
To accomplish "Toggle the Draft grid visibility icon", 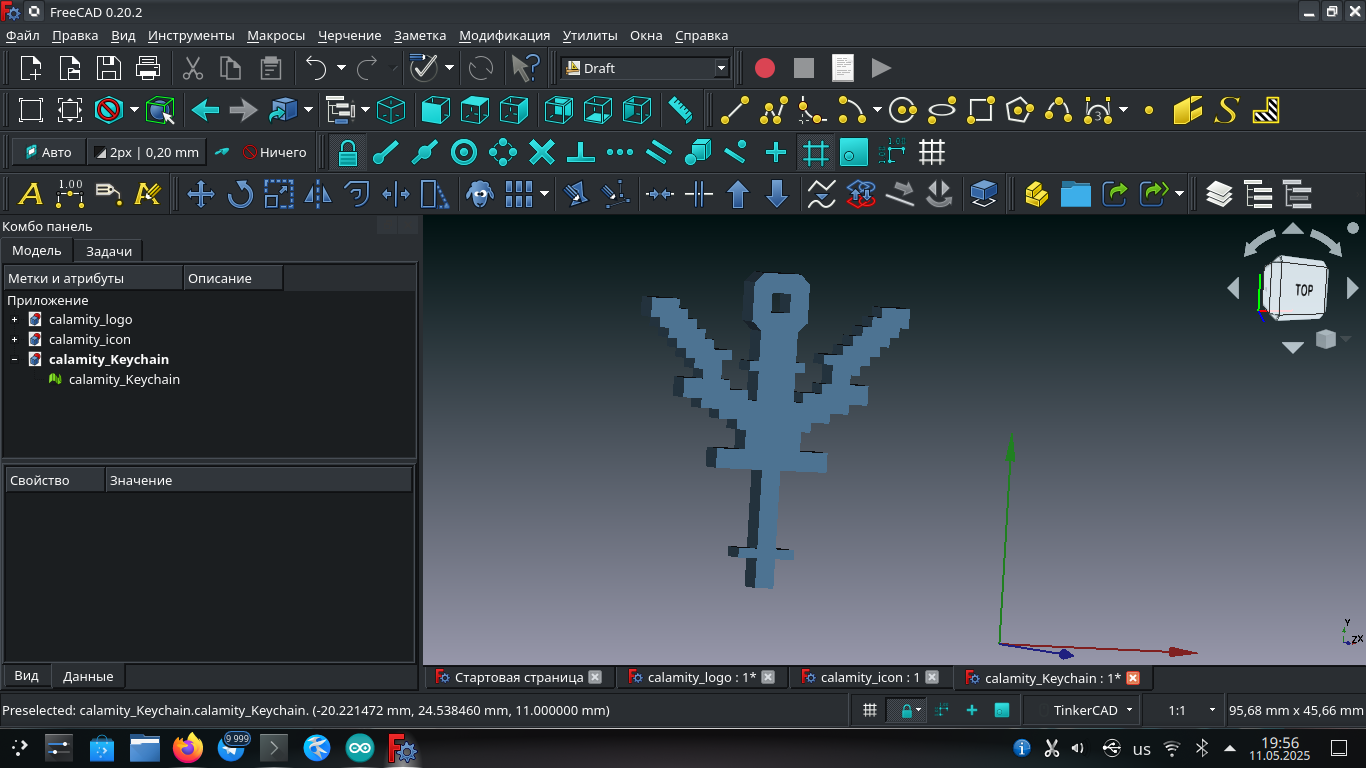I will (x=932, y=152).
